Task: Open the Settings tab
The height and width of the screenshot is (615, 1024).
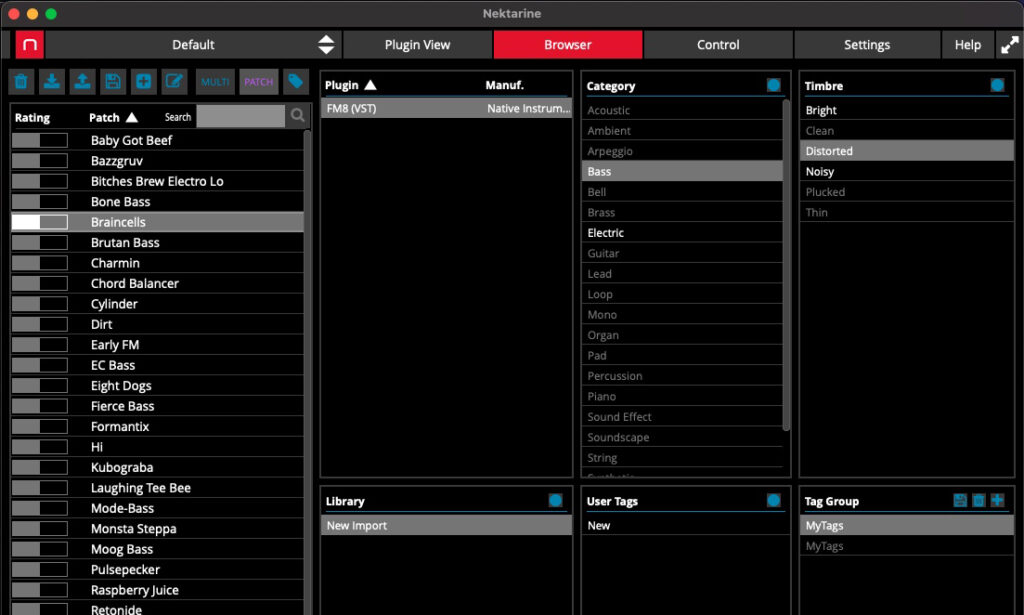Action: pos(867,44)
